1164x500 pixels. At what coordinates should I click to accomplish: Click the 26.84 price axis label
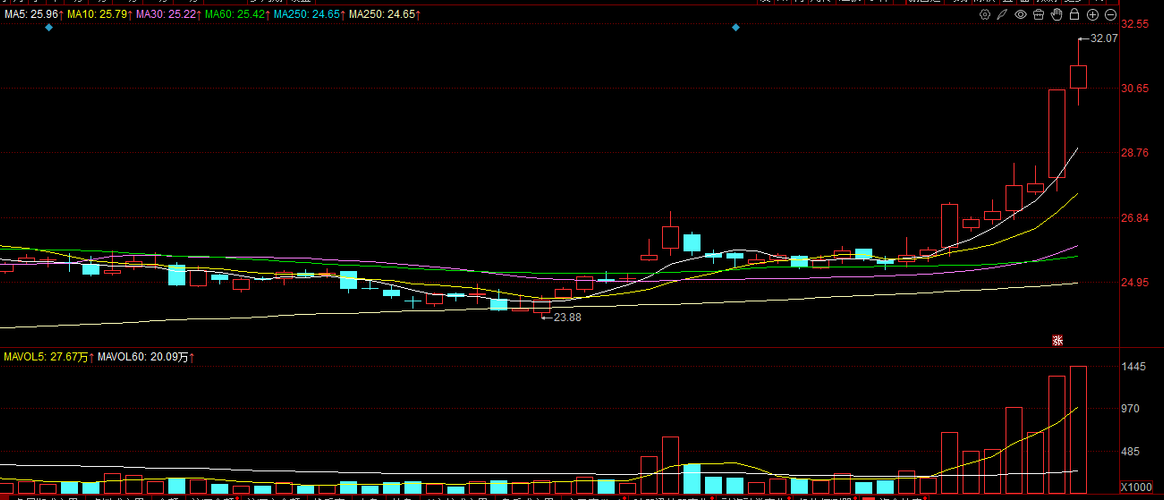point(1134,218)
